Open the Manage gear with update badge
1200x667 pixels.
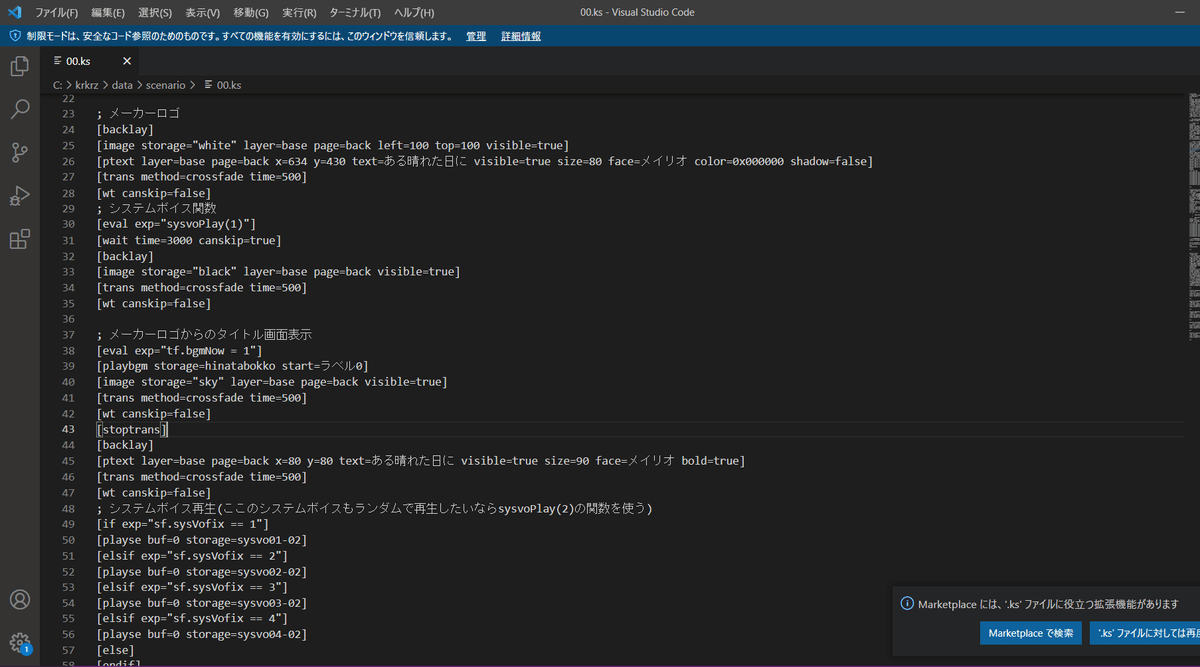click(x=19, y=643)
